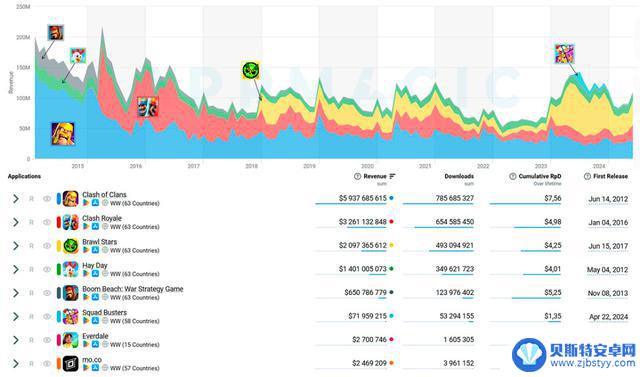
Task: Sort by First Release column header
Action: [x=610, y=176]
